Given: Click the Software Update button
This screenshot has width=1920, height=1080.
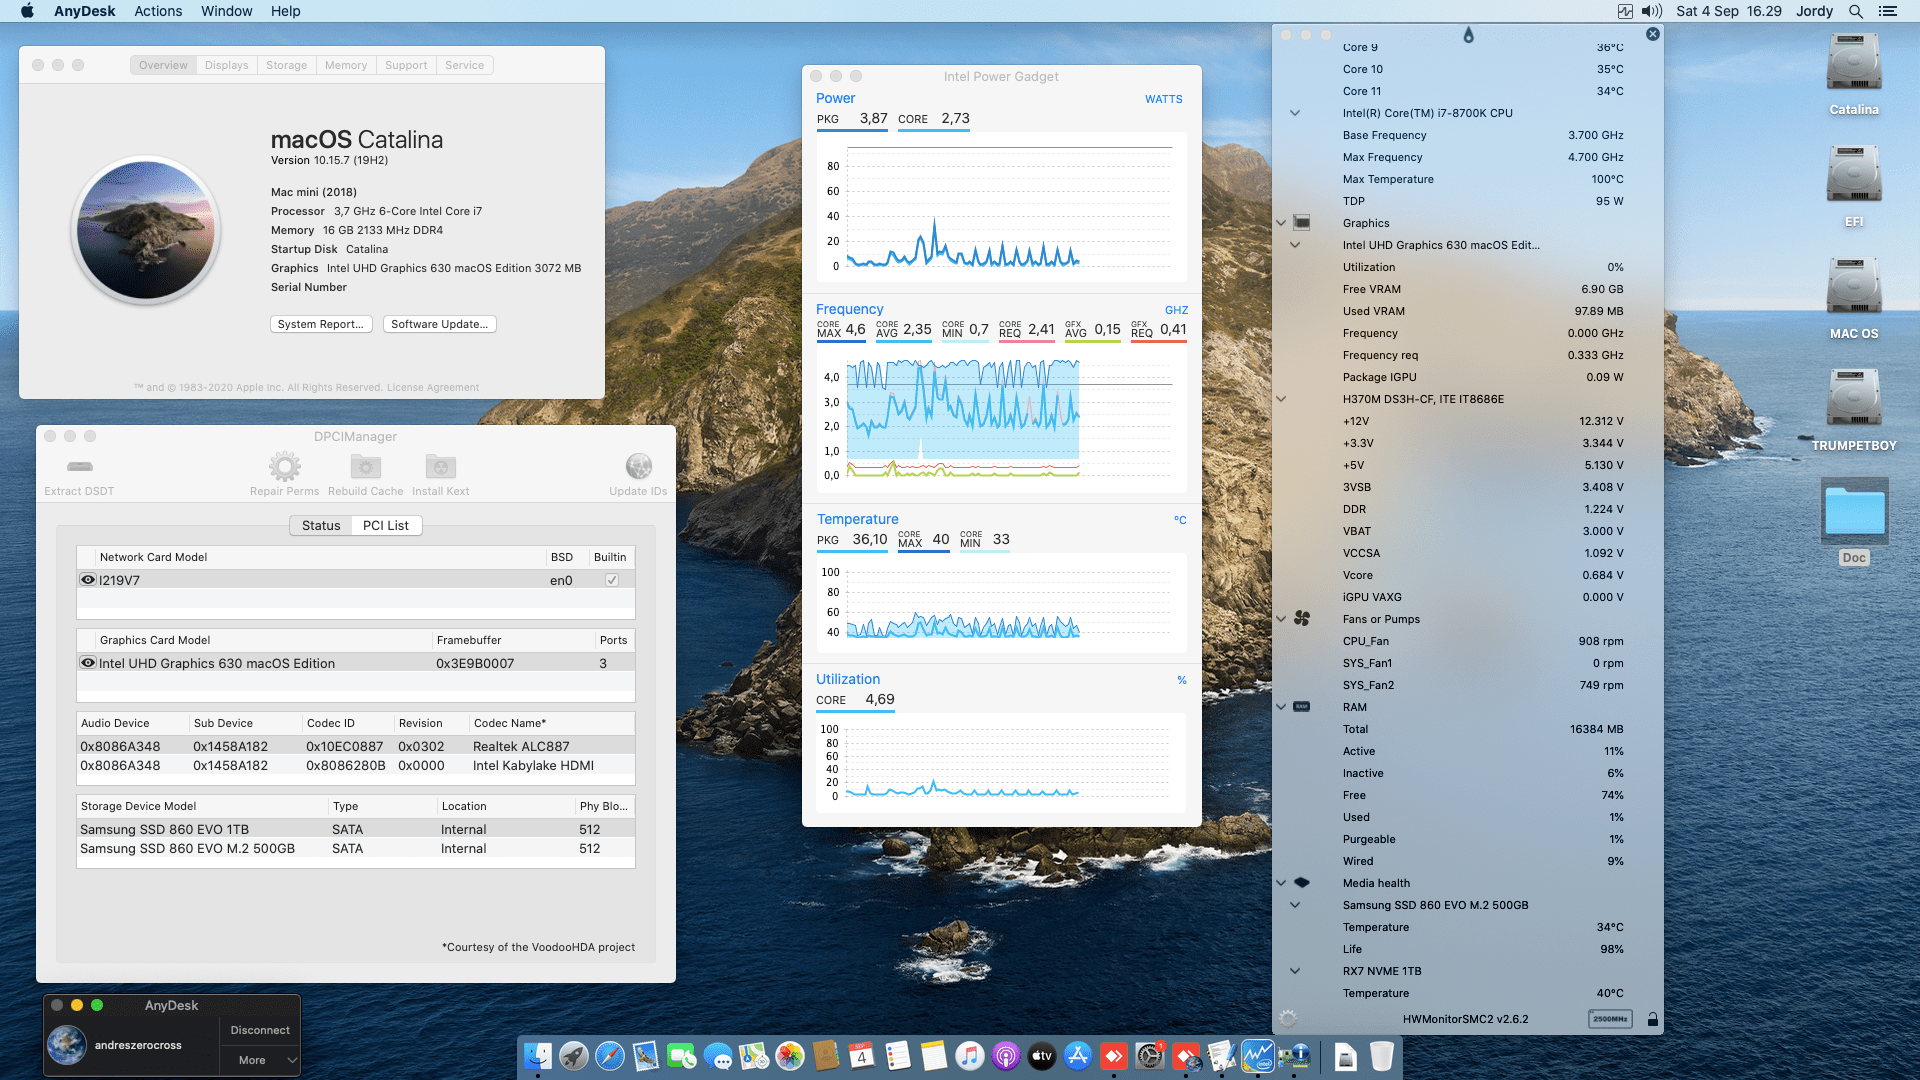Looking at the screenshot, I should [440, 324].
